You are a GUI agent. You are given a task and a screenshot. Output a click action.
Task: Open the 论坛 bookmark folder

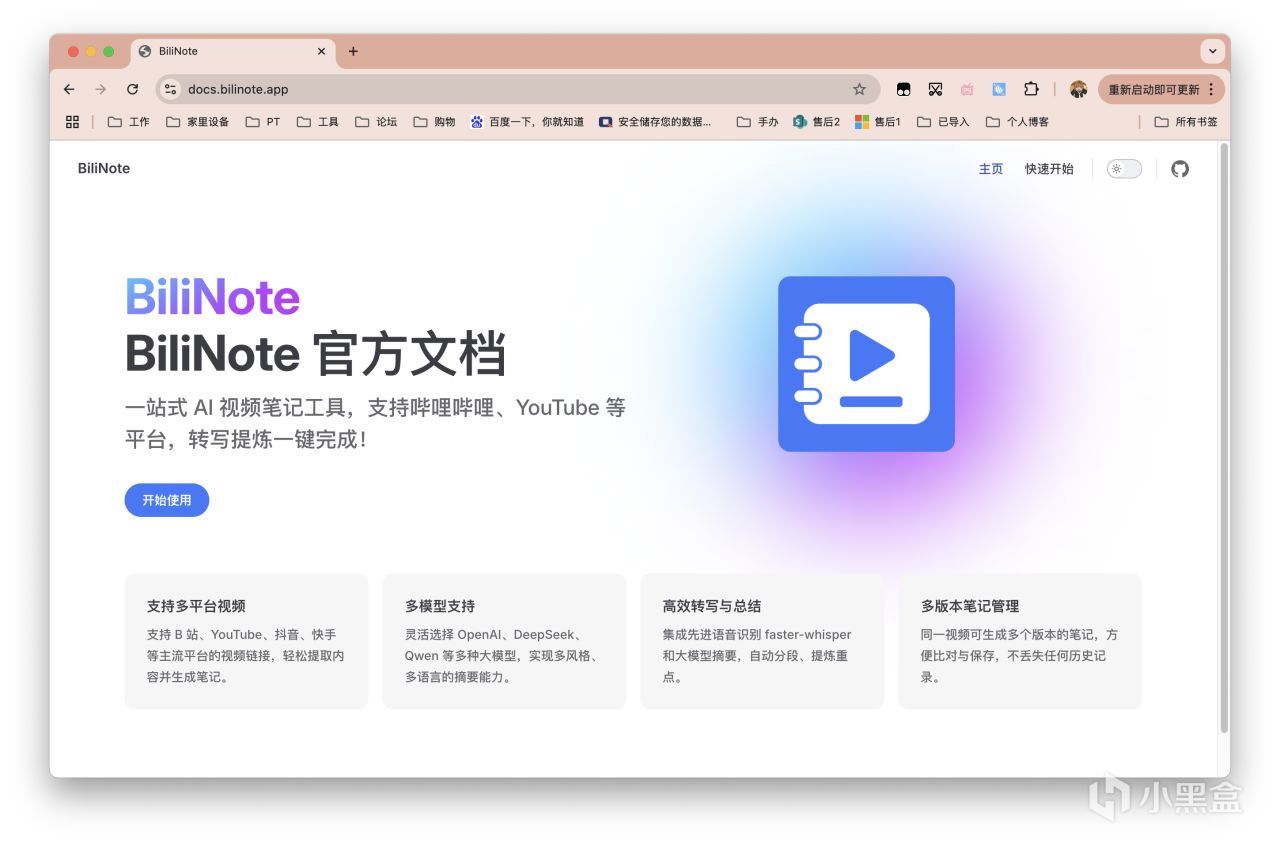point(376,122)
